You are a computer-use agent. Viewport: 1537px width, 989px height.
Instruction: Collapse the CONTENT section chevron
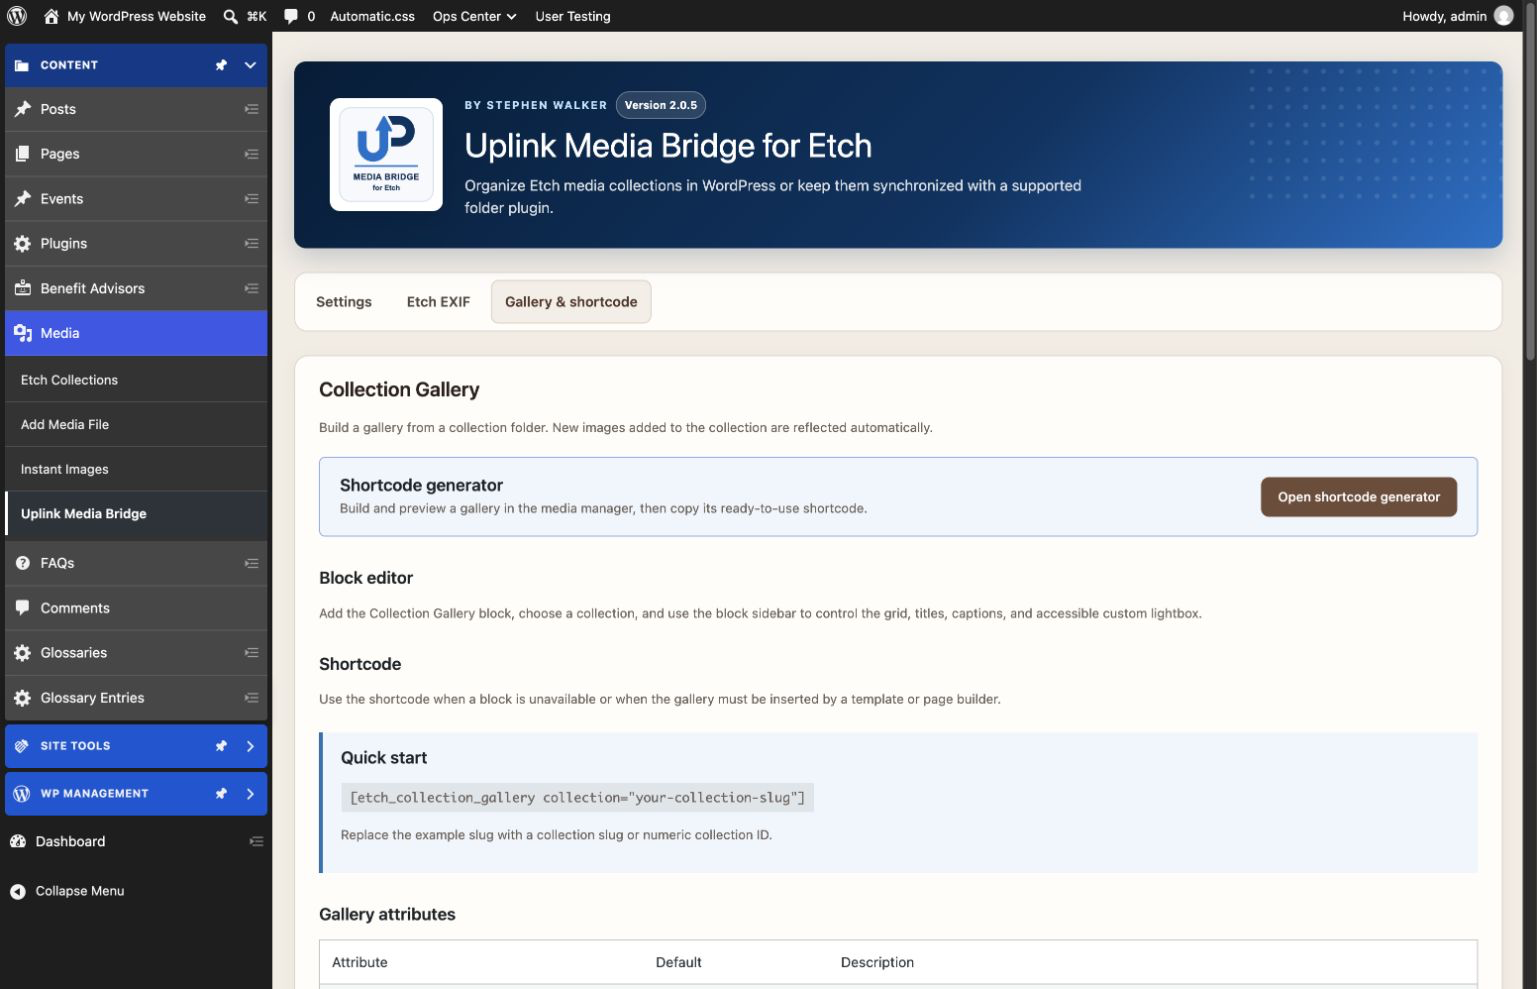click(250, 65)
